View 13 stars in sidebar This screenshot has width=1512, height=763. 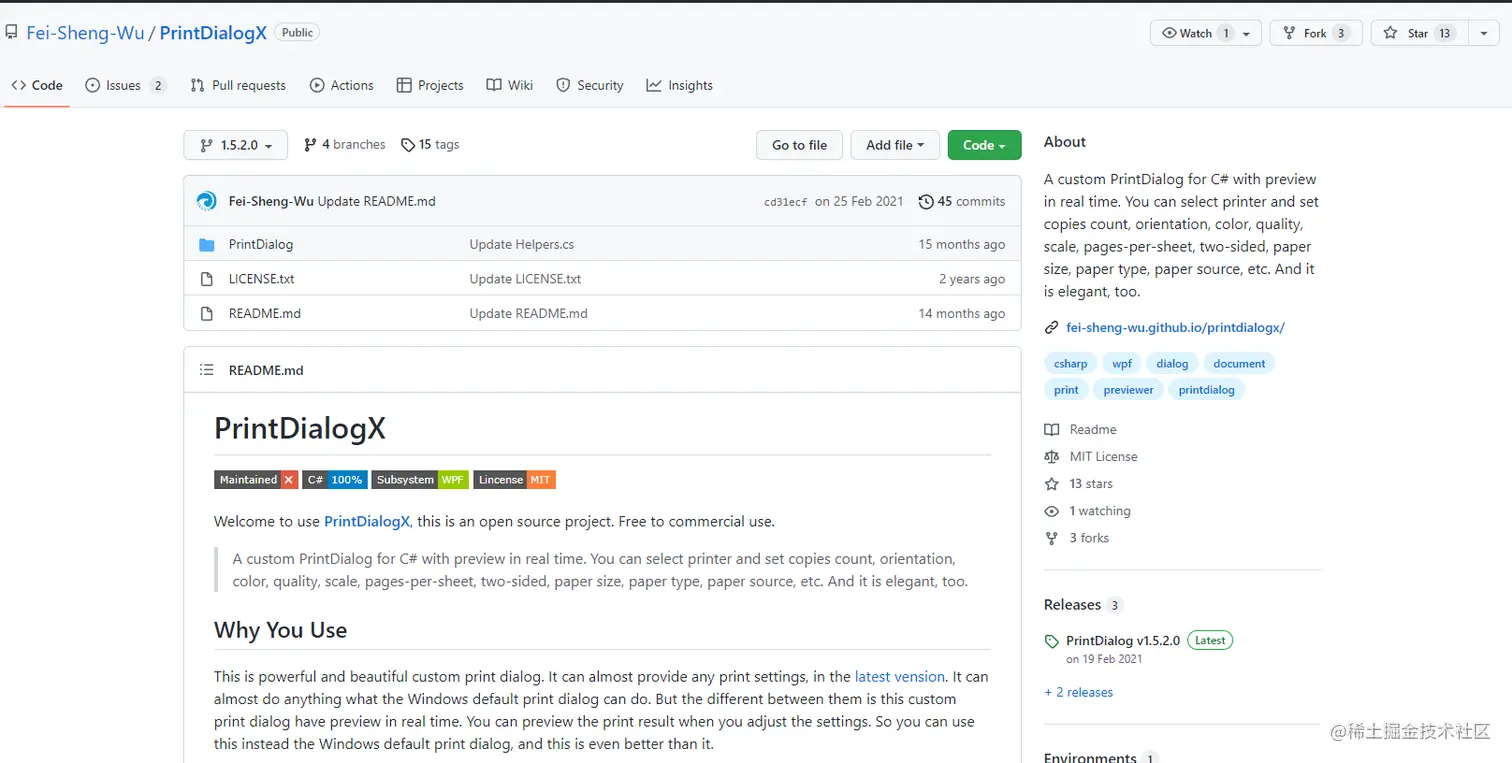point(1079,483)
